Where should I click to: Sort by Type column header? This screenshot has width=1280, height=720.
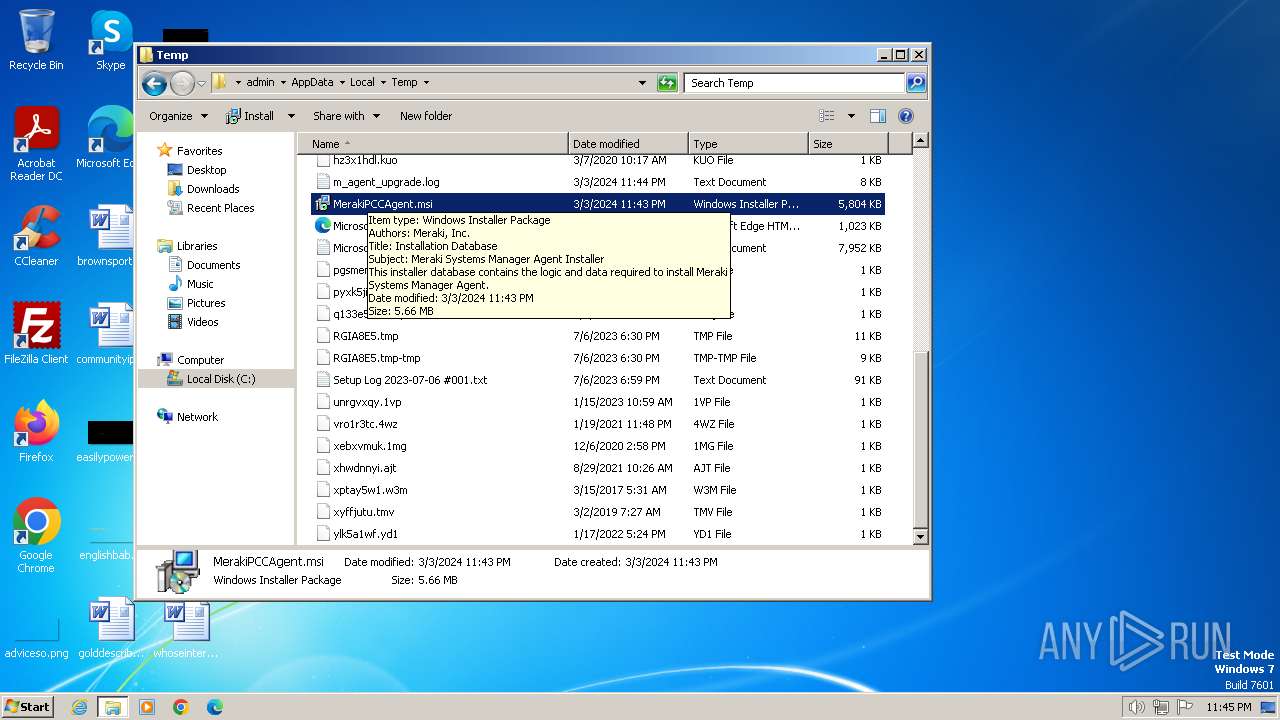(748, 144)
